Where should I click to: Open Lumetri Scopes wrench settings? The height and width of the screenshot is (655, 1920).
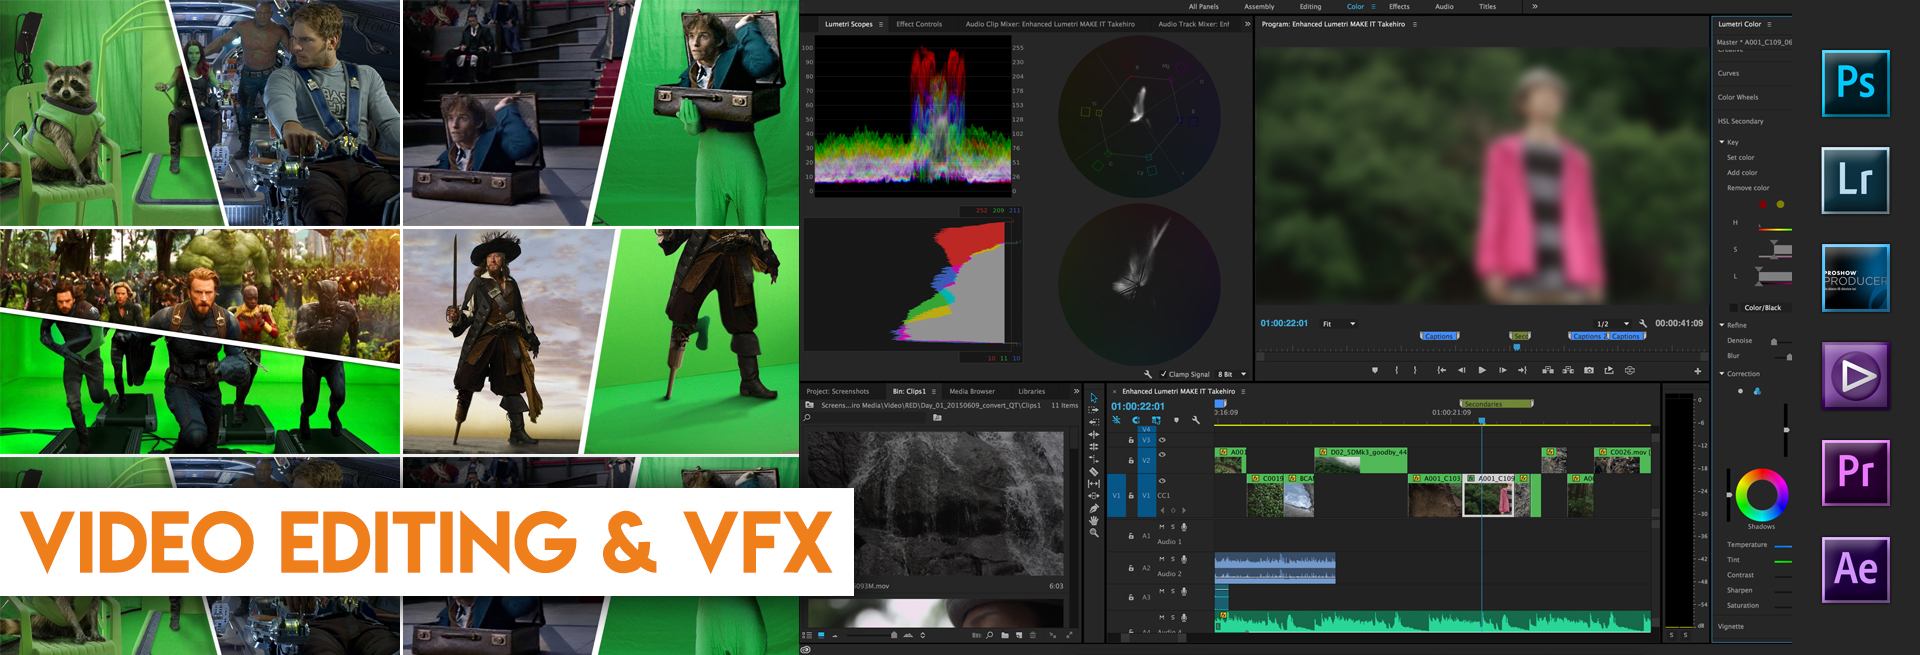coord(1148,374)
